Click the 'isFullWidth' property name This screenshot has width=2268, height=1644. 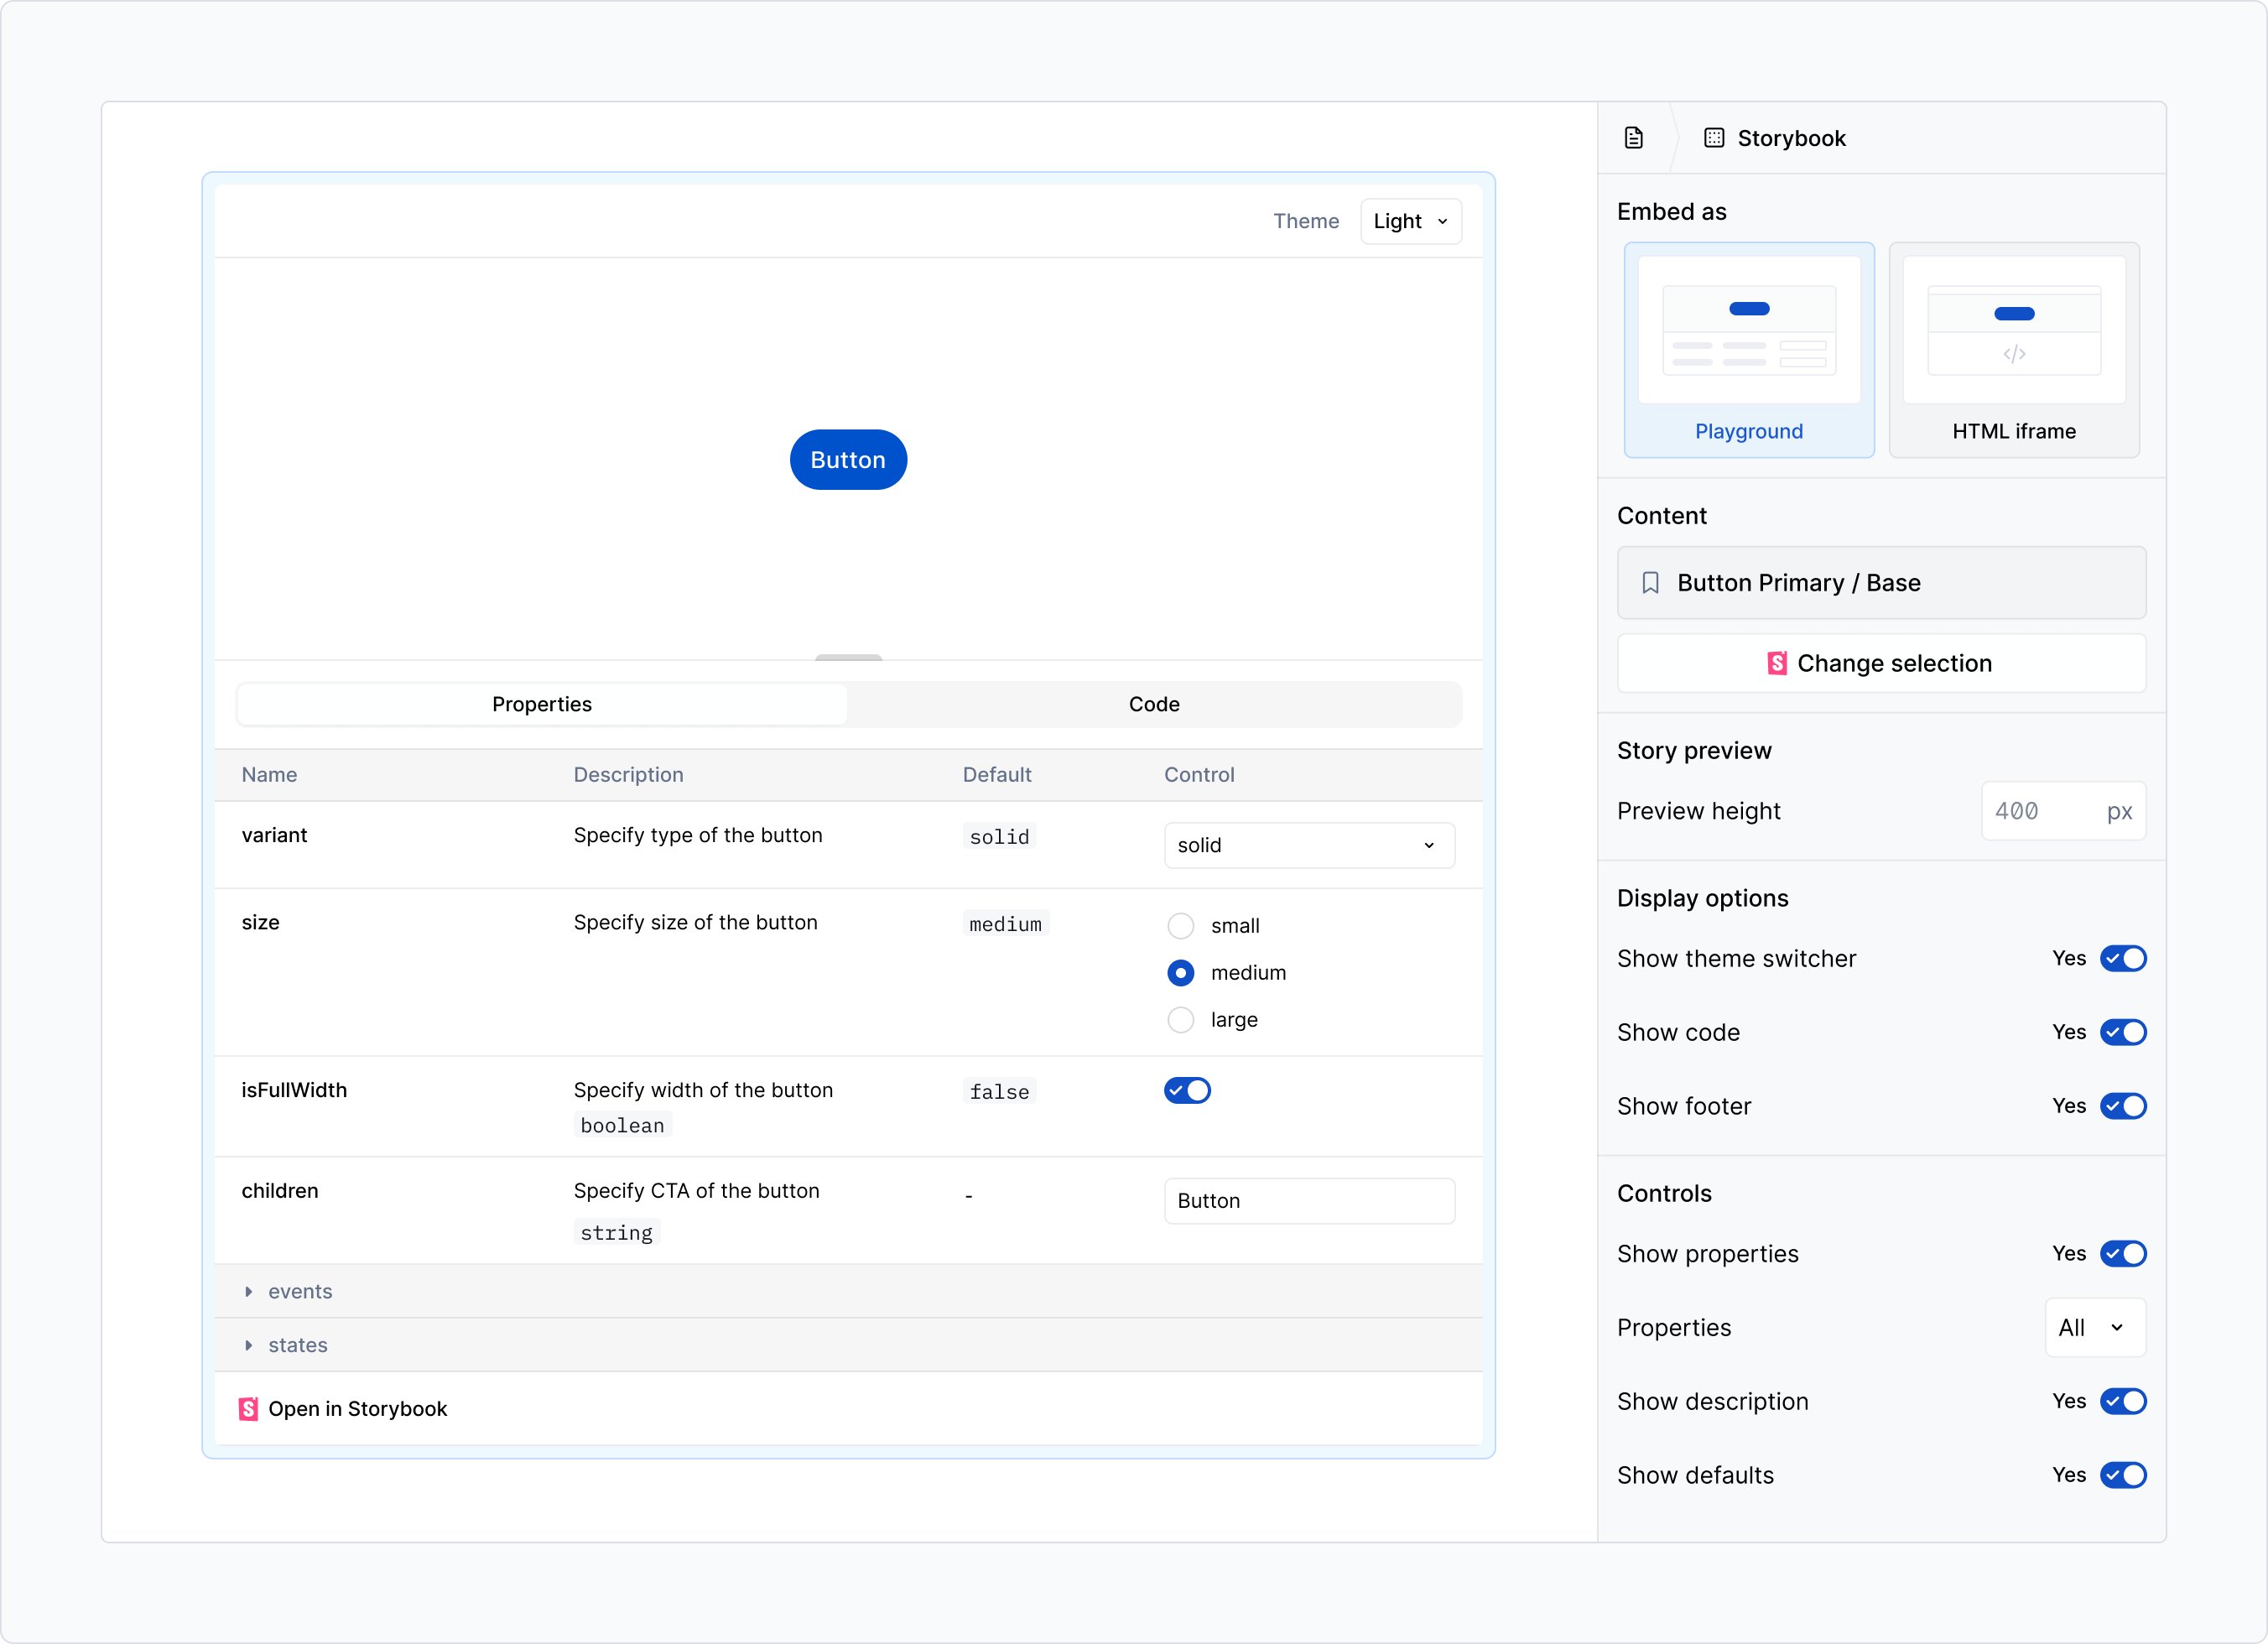point(294,1090)
